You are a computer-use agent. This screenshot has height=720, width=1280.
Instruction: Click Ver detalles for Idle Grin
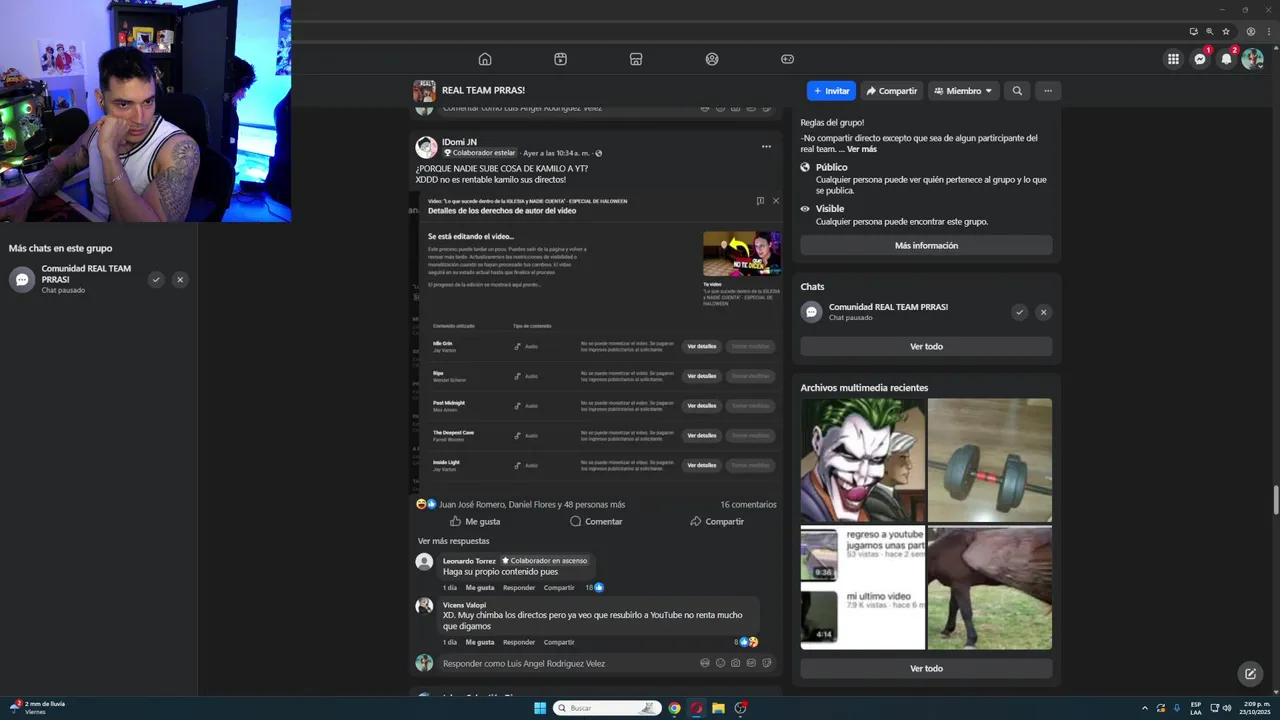[701, 346]
